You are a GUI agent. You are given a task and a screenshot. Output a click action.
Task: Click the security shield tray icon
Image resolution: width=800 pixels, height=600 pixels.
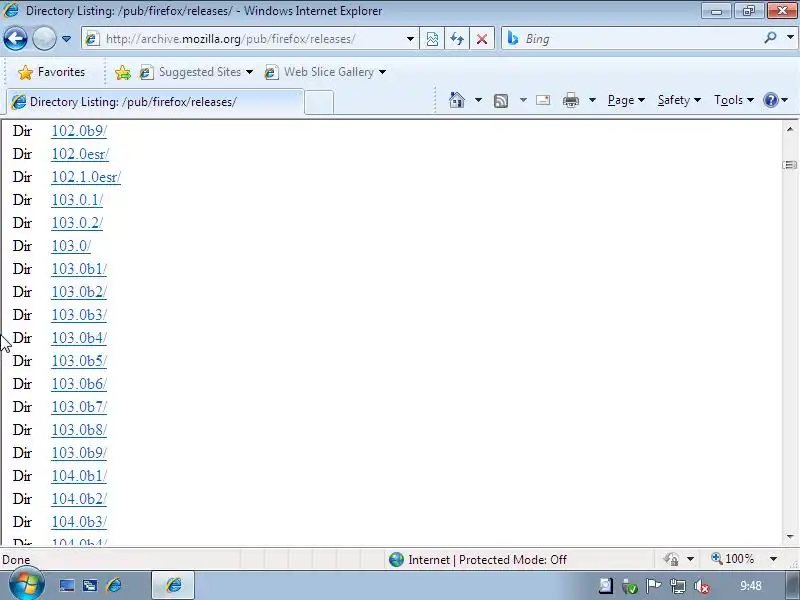(x=630, y=586)
